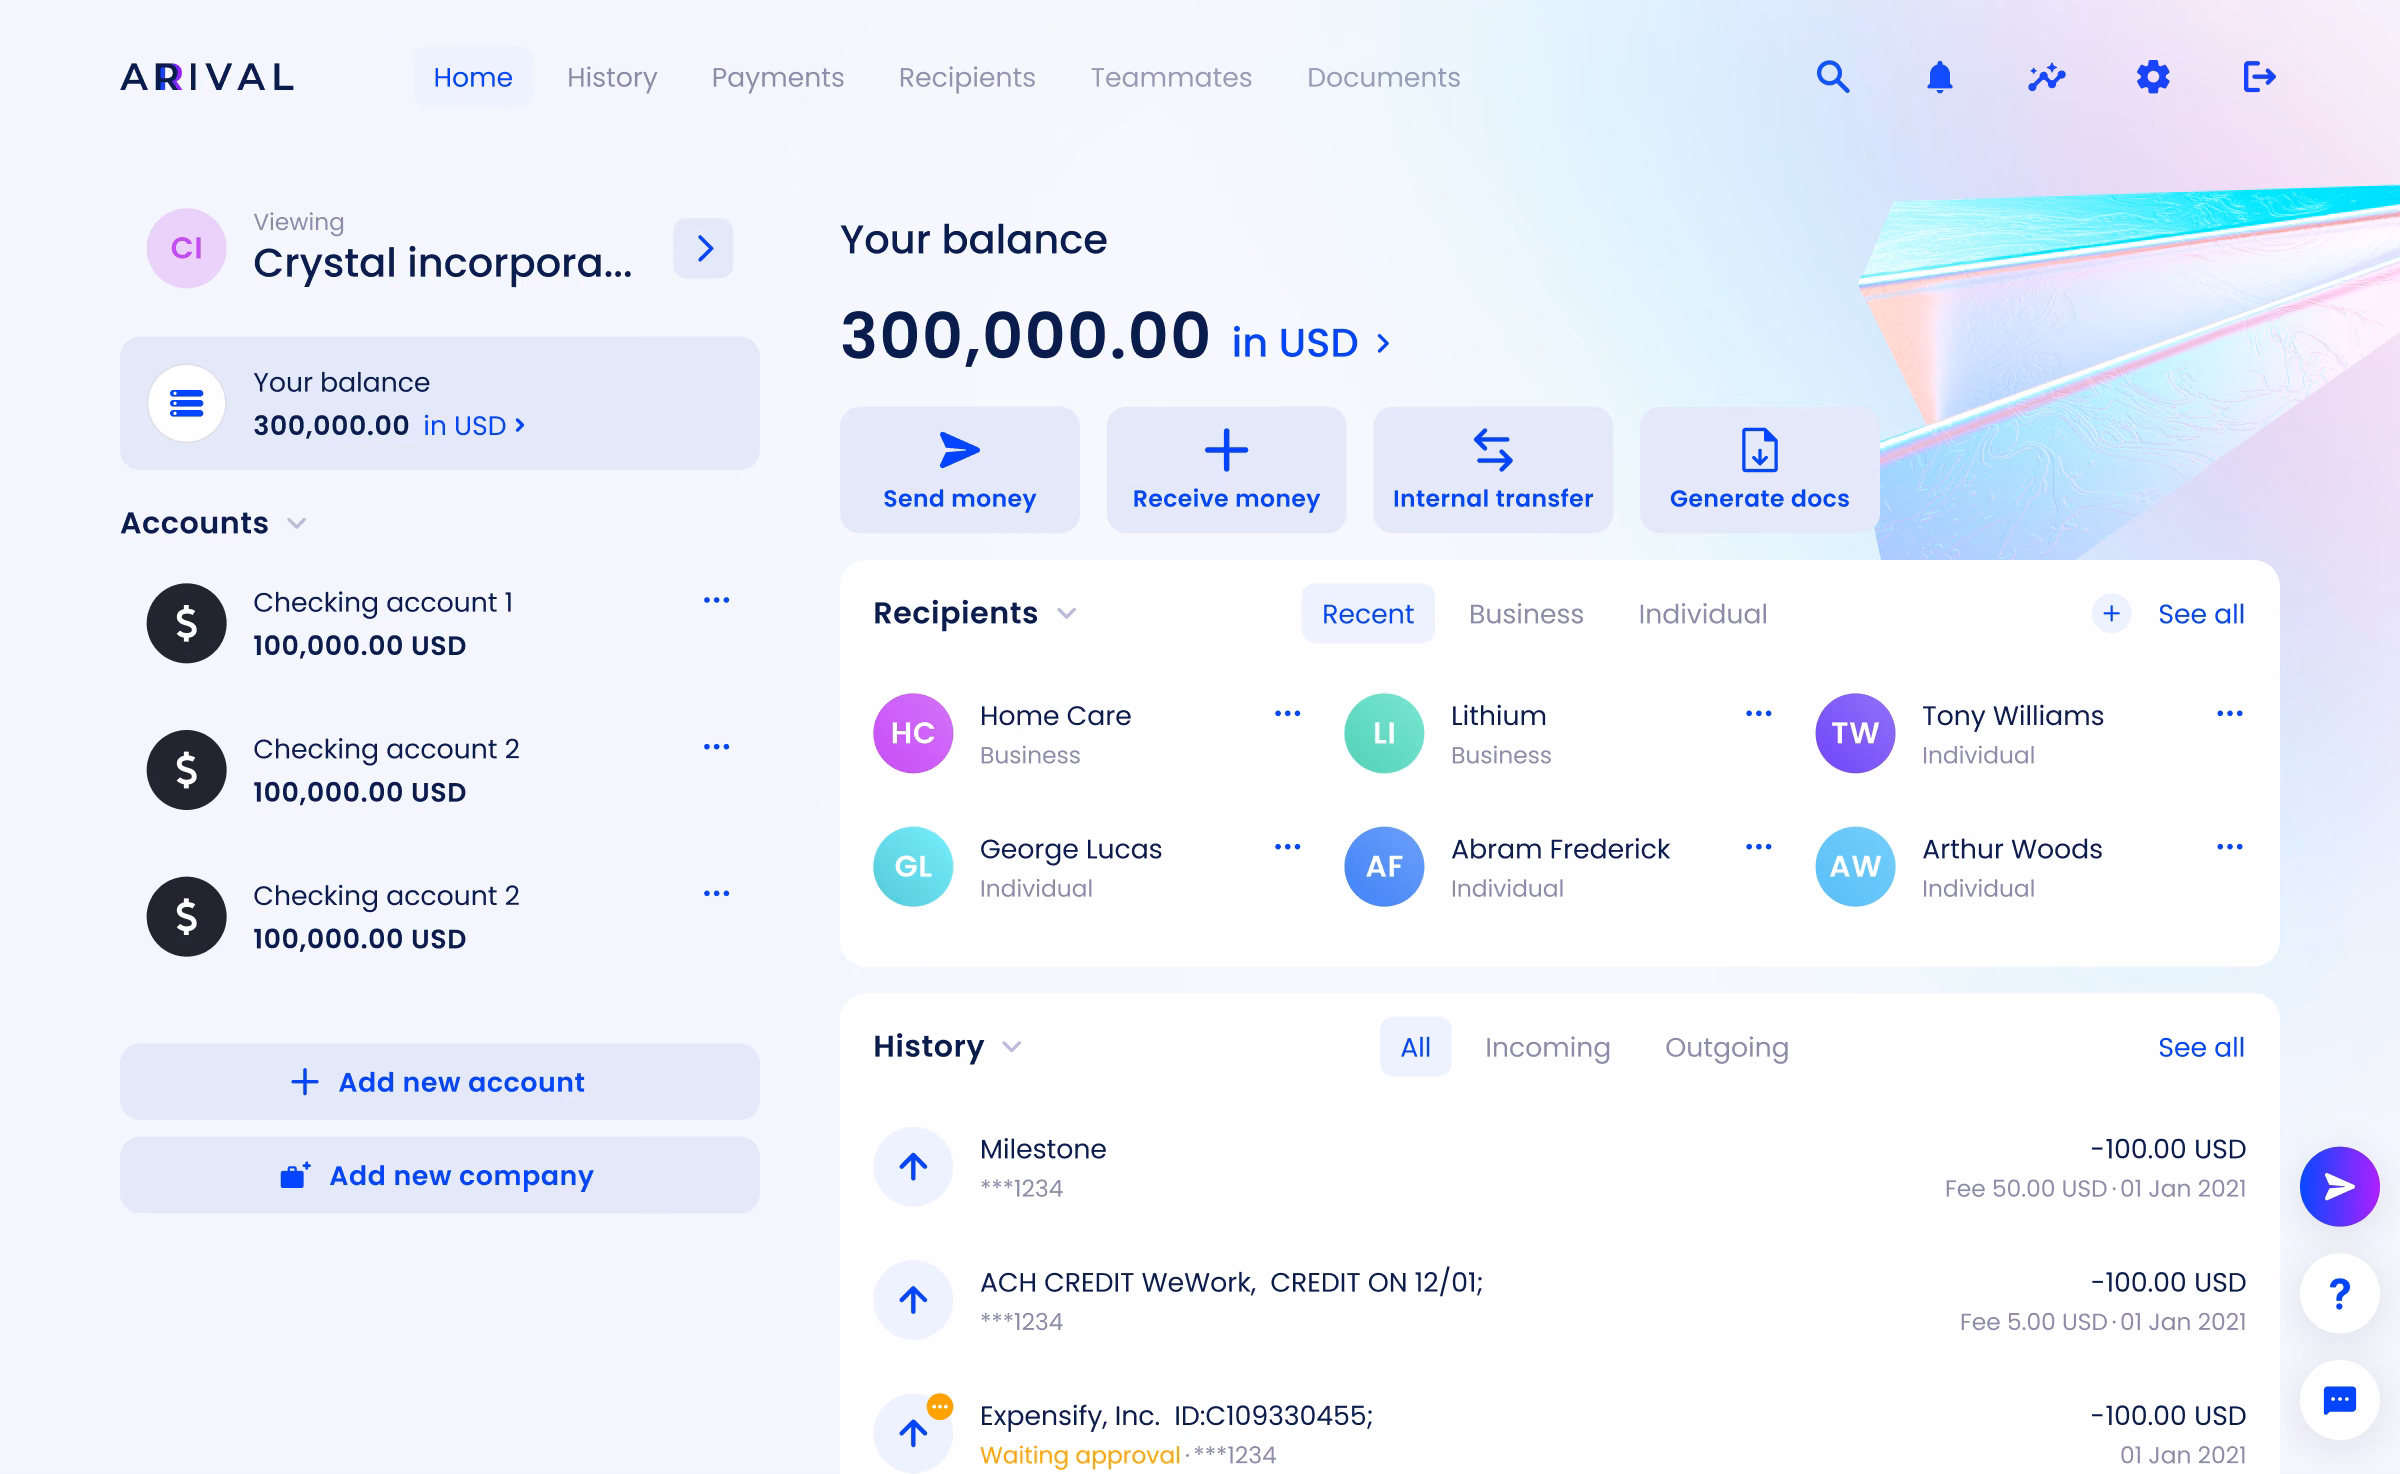Expand the Recipients heading dropdown

coord(1066,613)
